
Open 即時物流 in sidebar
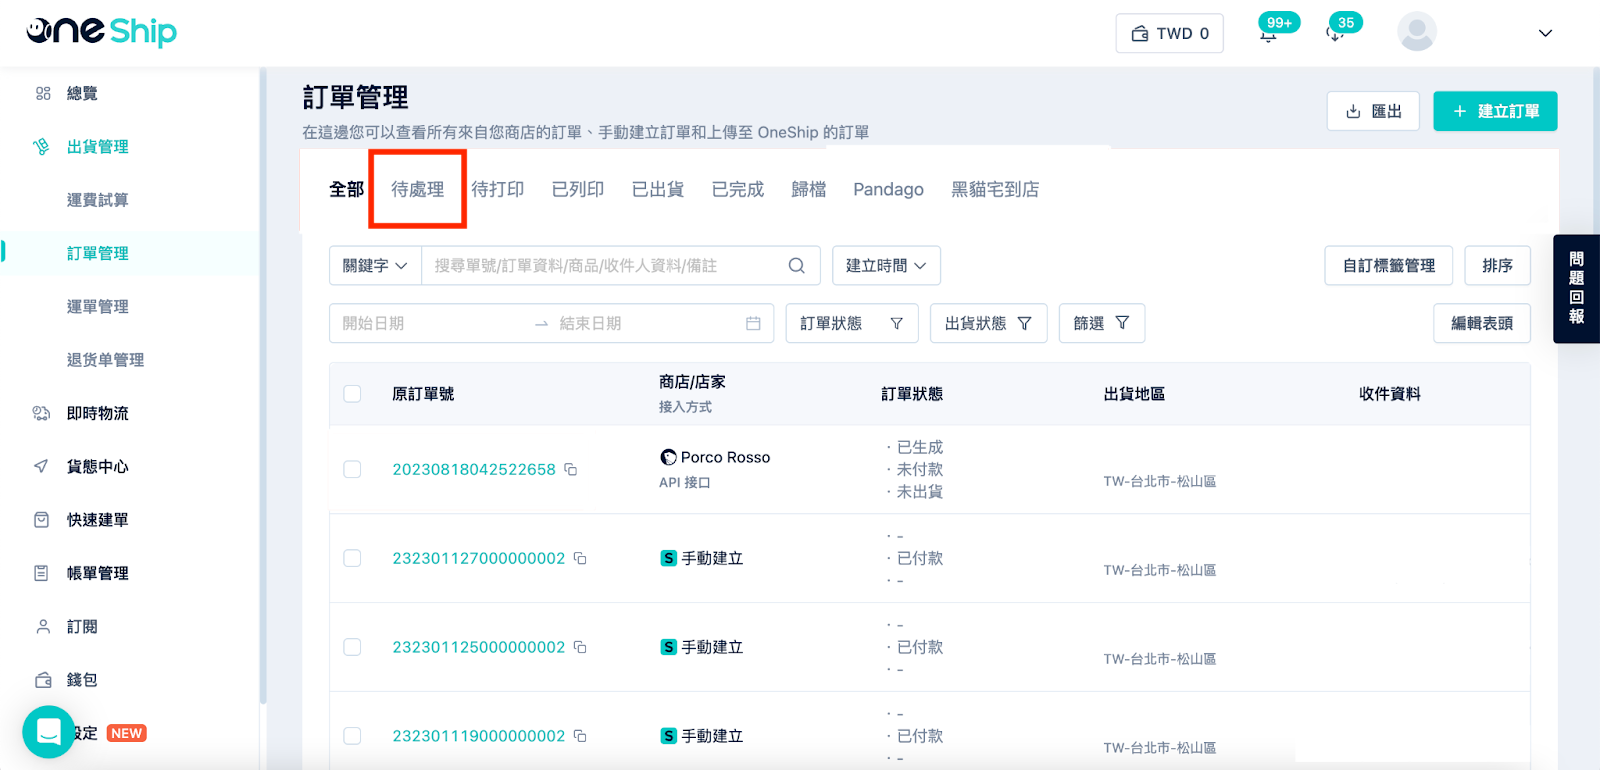tap(97, 413)
